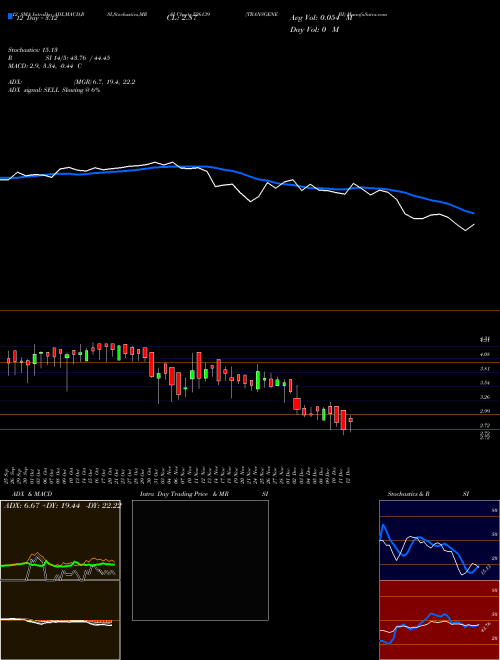The image size is (500, 660).
Task: Click the TRANSGENE symbol in the header
Action: click(x=261, y=14)
